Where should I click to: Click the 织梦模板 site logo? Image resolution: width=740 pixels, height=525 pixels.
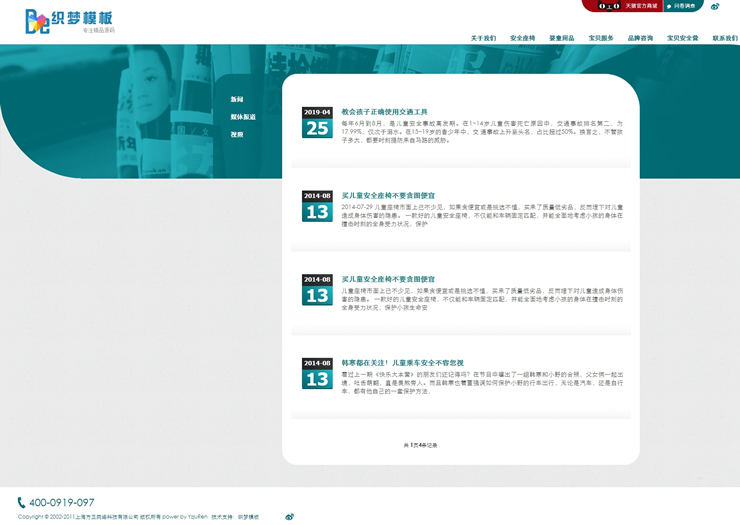(x=68, y=21)
